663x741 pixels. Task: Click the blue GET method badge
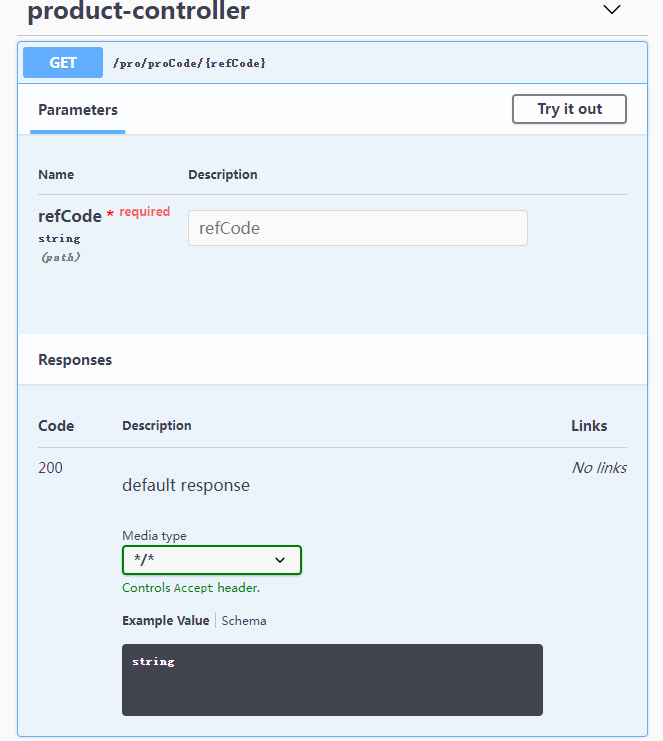[x=63, y=62]
